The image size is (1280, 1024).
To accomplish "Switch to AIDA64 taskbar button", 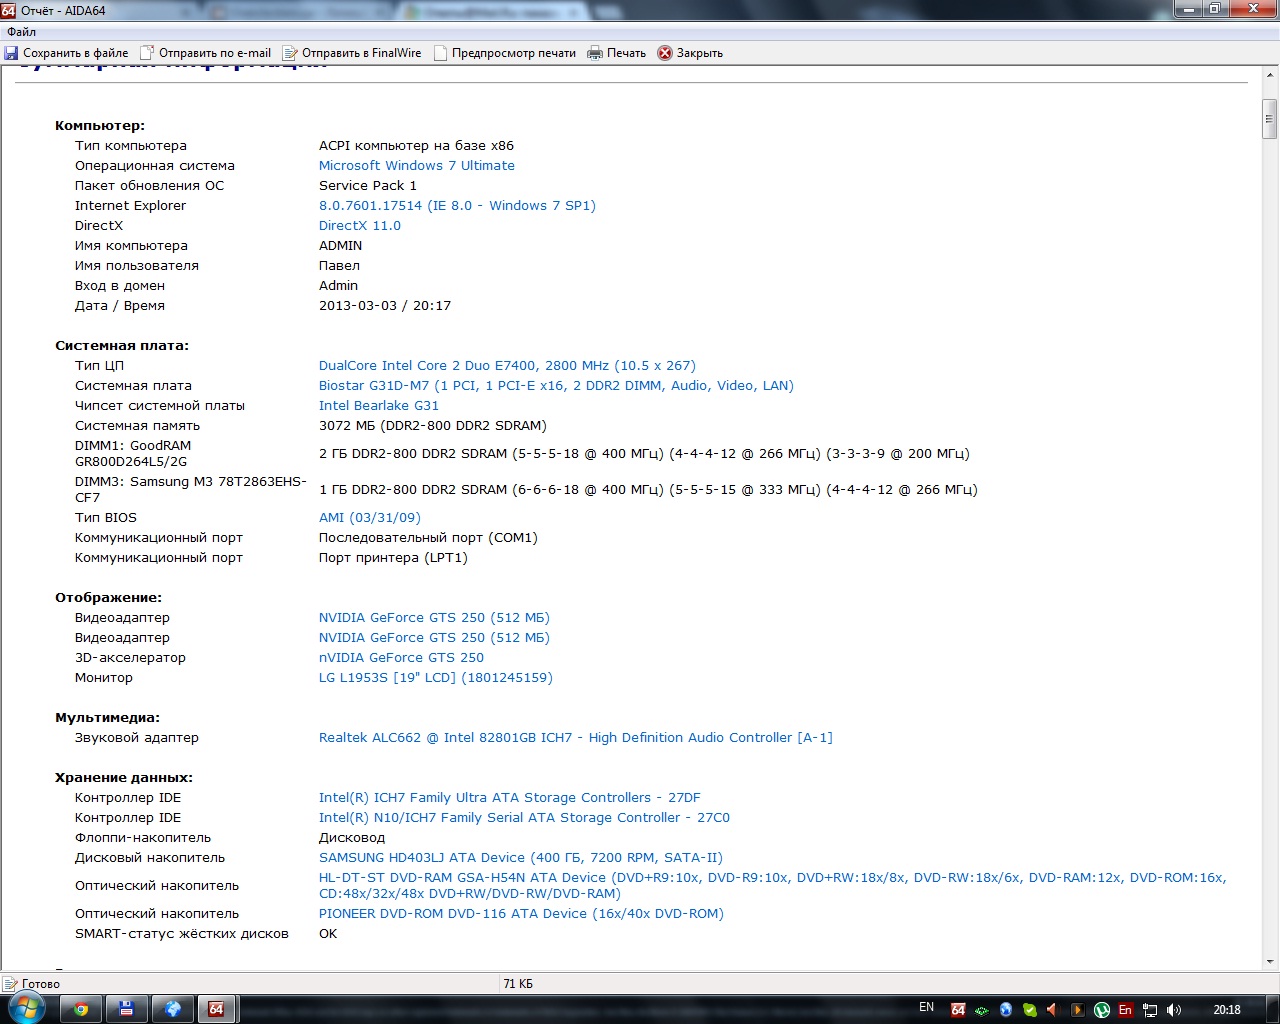I will 216,1009.
